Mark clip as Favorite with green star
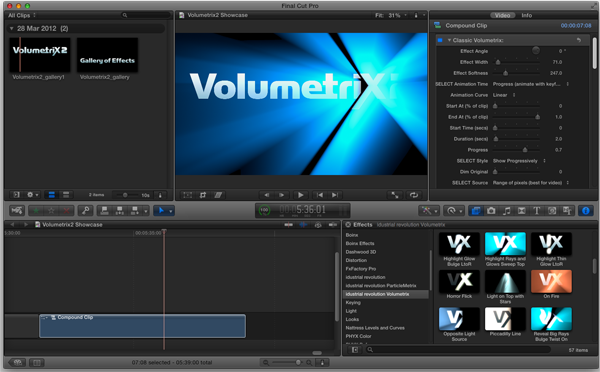This screenshot has width=600, height=372. pyautogui.click(x=36, y=210)
